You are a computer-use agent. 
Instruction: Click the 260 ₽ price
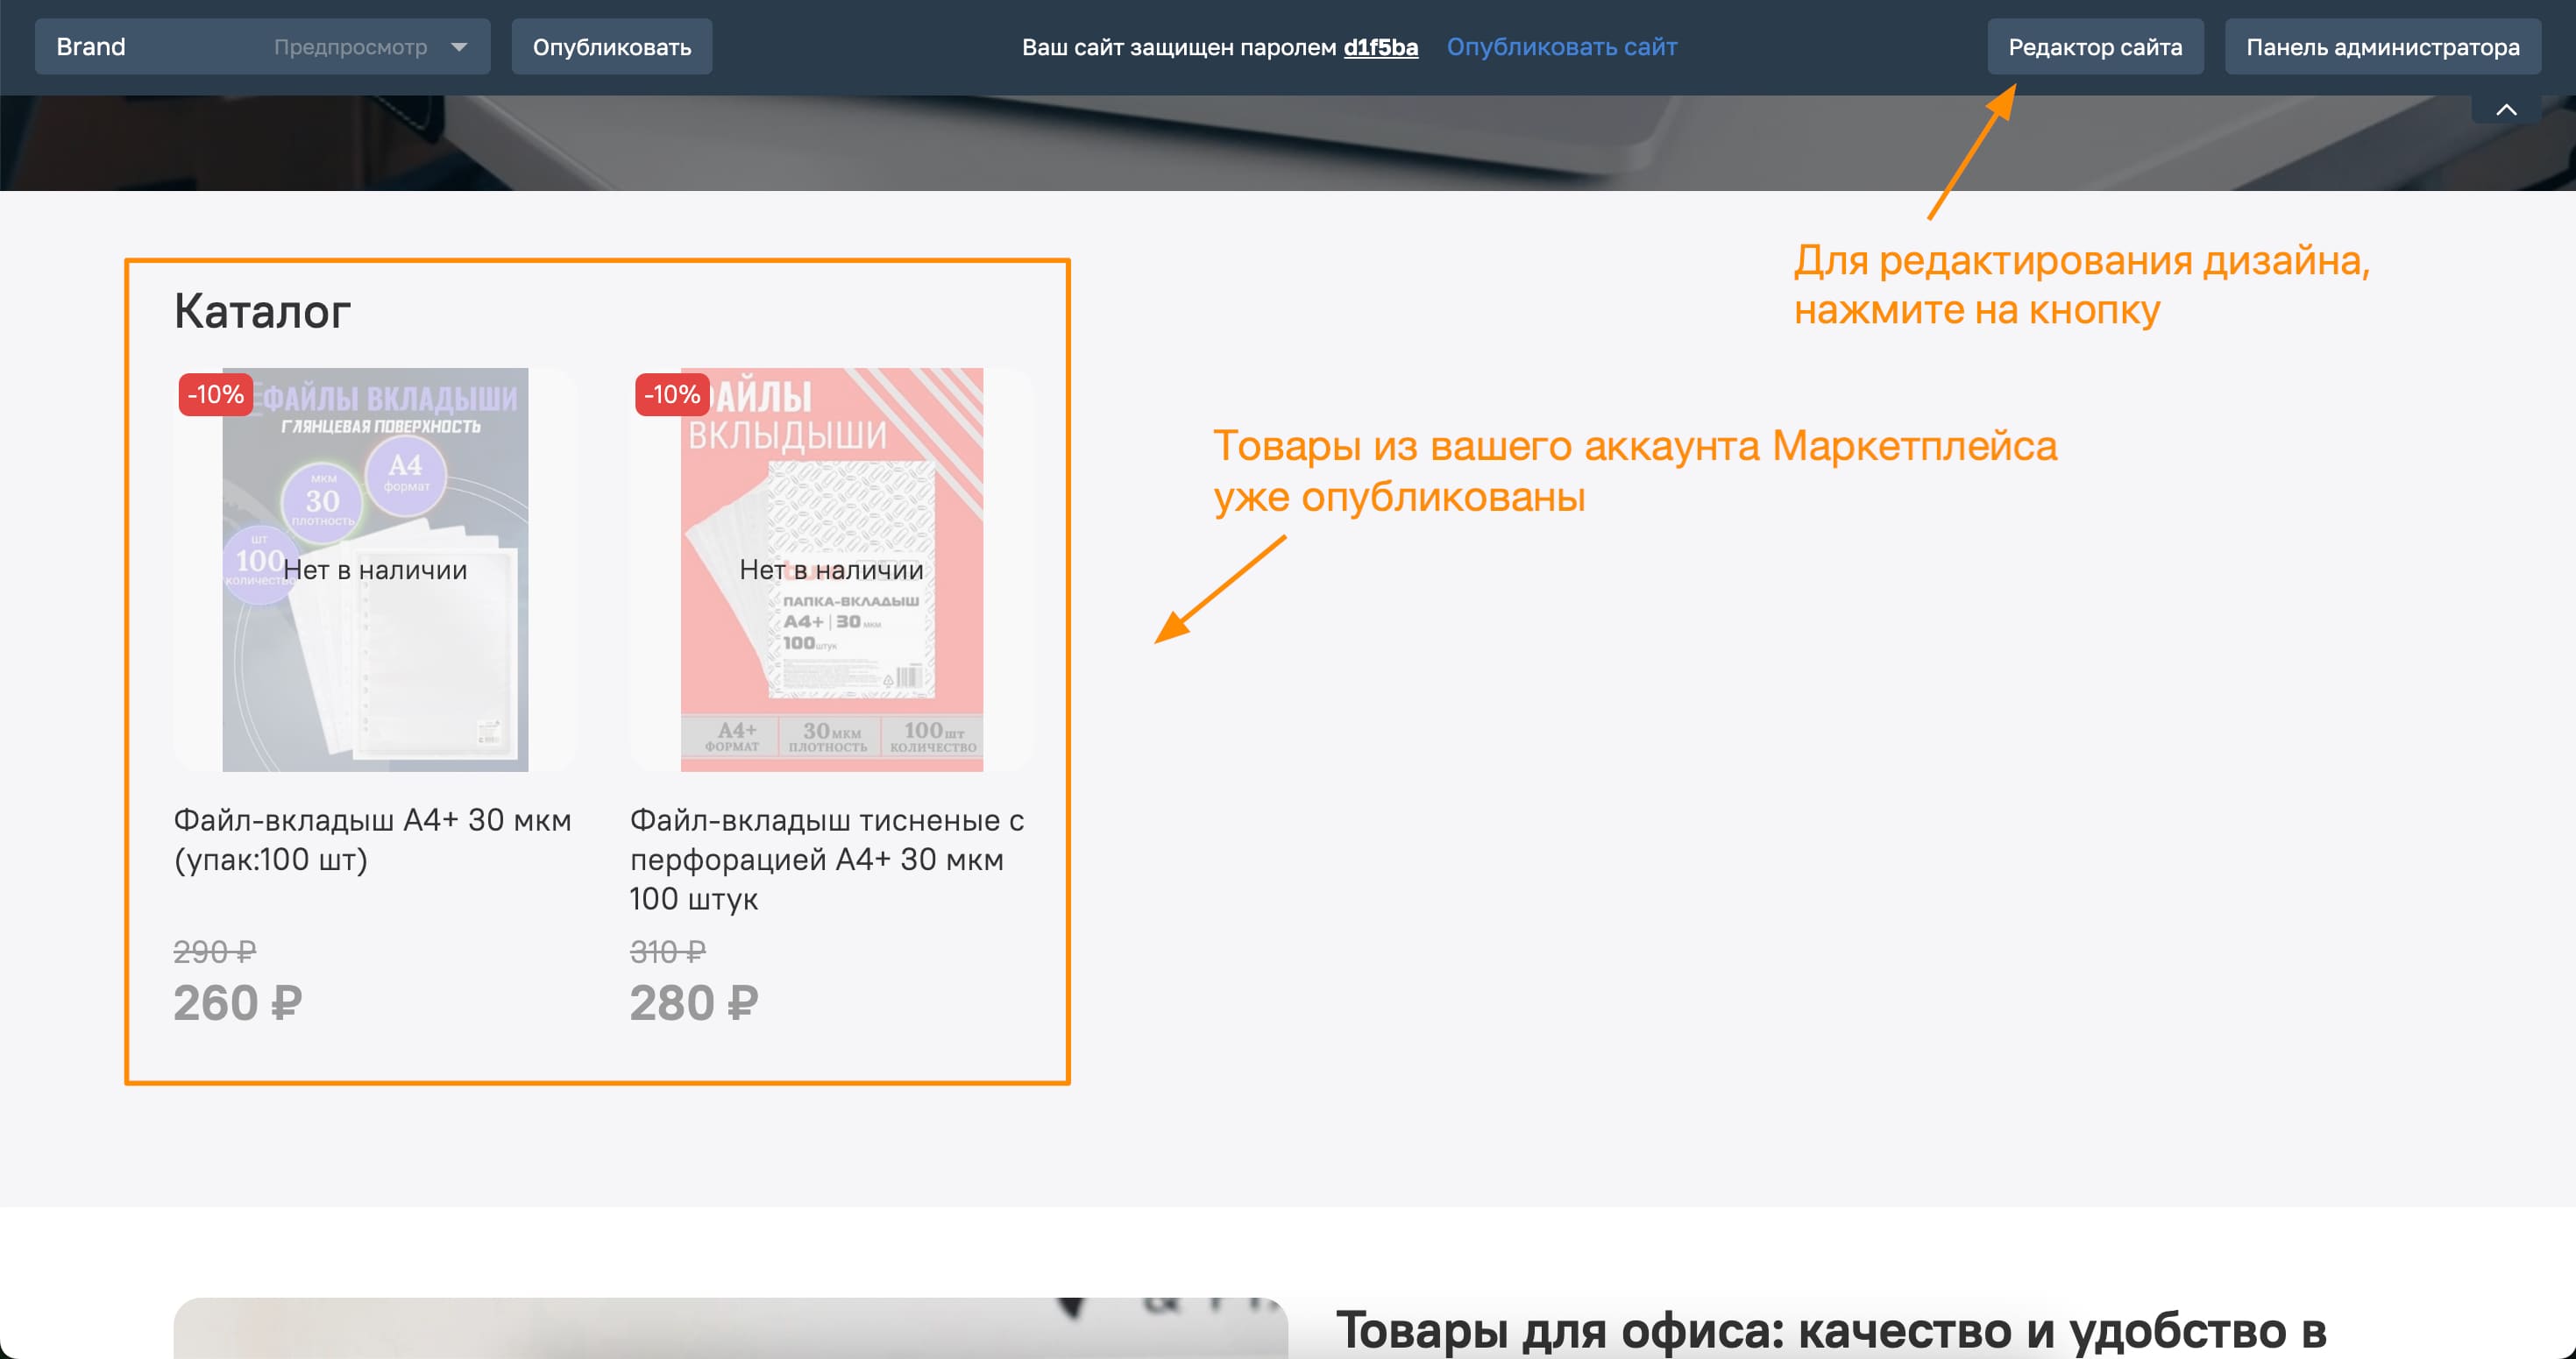[238, 1003]
